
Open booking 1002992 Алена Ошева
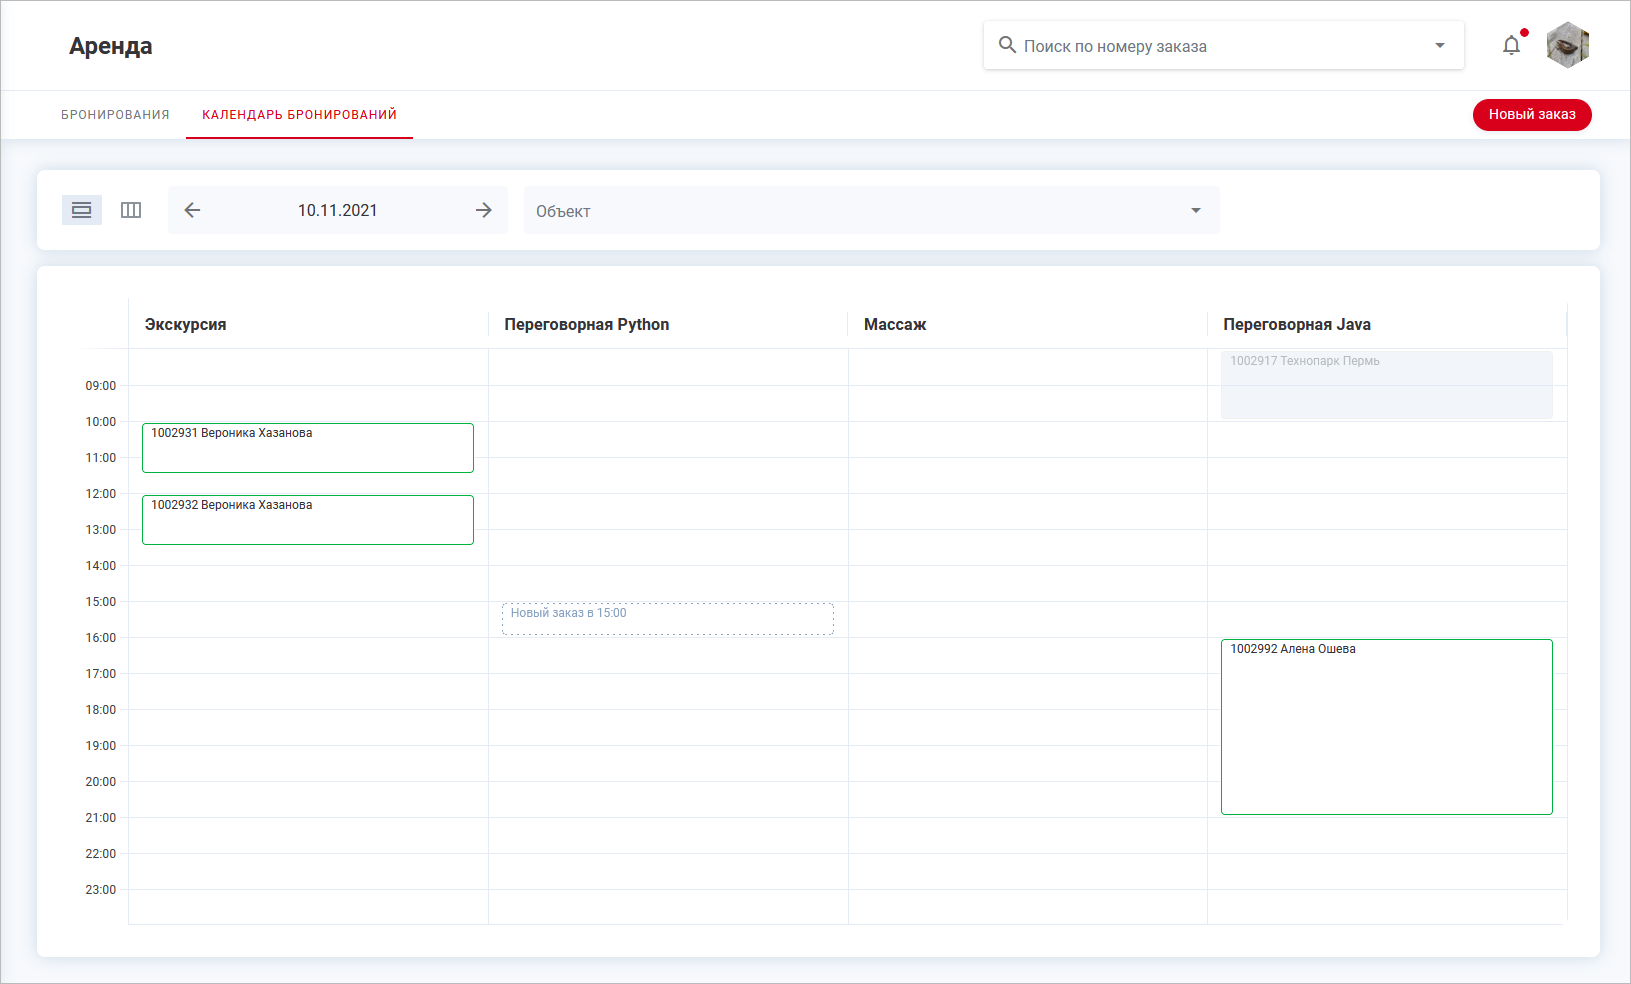pos(1386,727)
